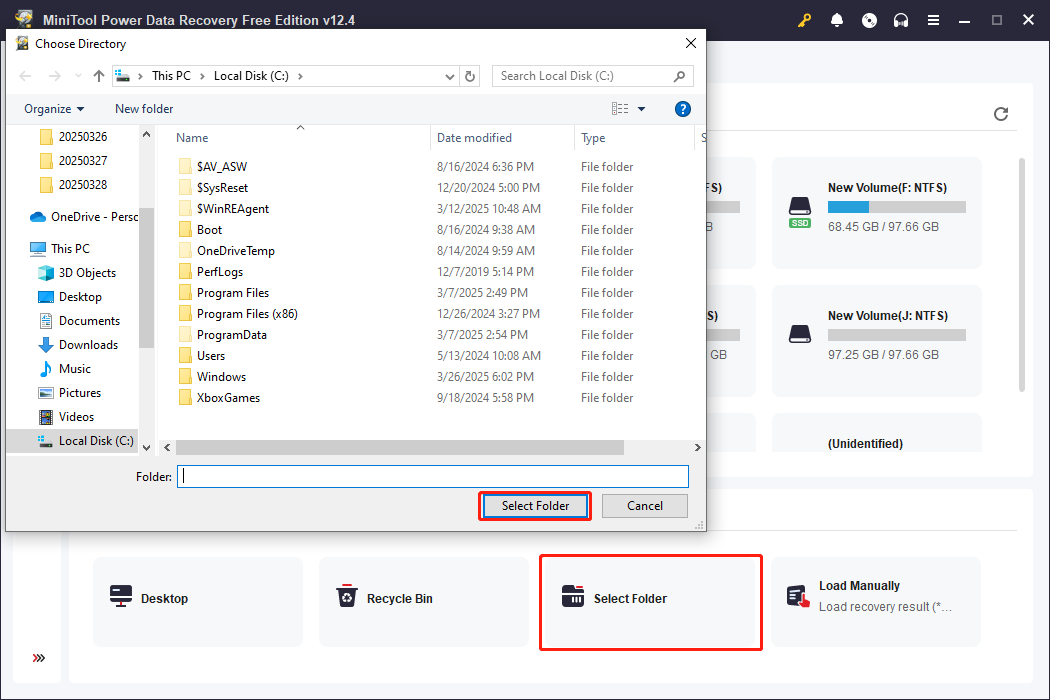
Task: Open the bell notifications icon
Action: pos(836,20)
